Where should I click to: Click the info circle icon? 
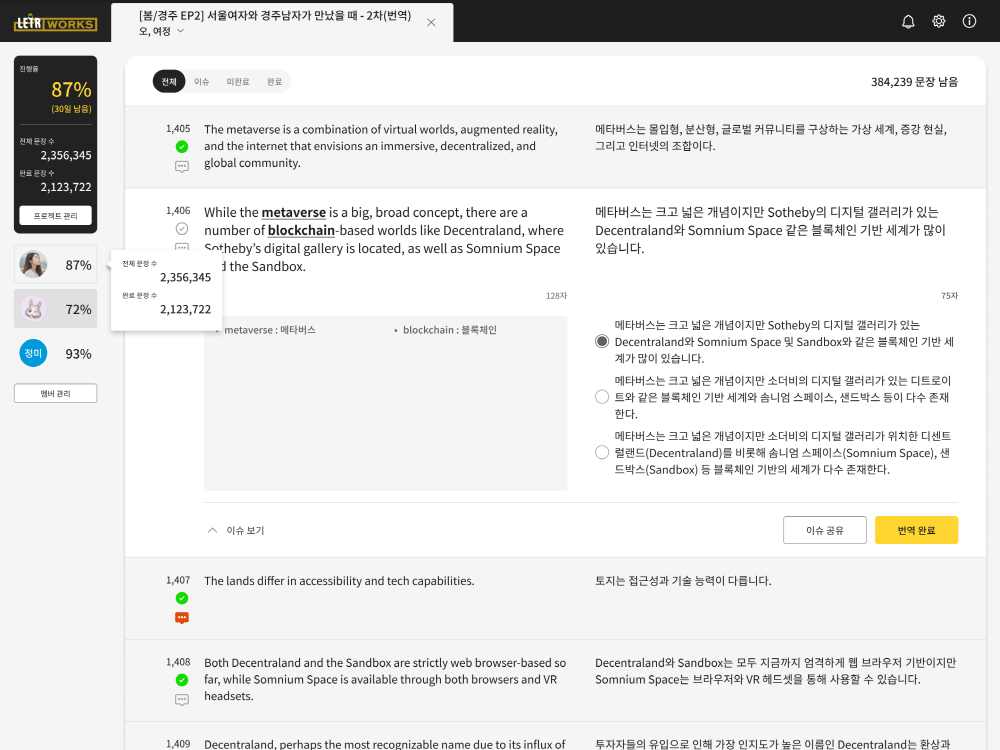969,21
